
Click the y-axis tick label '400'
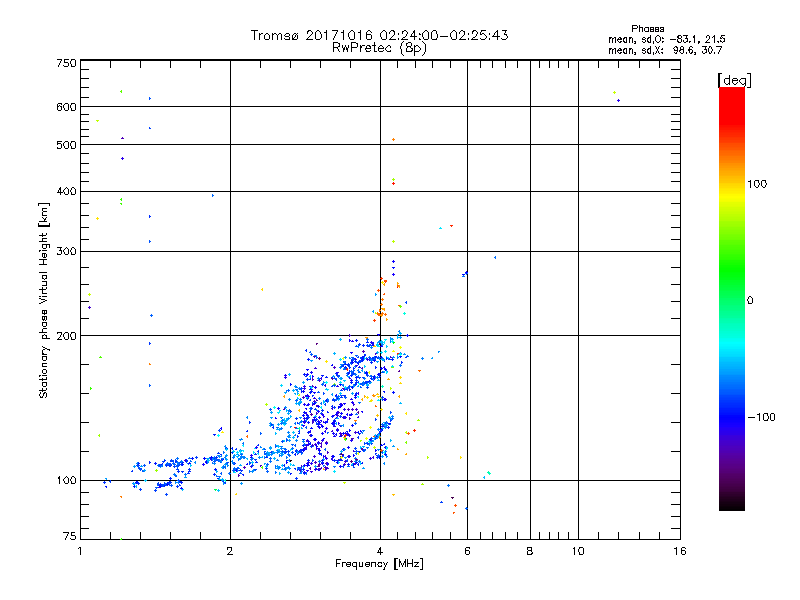coord(66,191)
